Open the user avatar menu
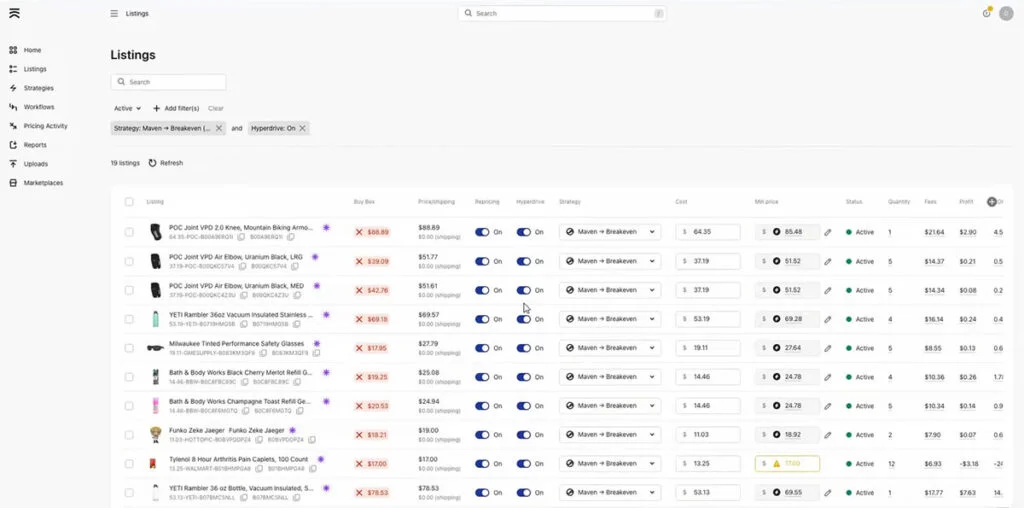 tap(1006, 13)
